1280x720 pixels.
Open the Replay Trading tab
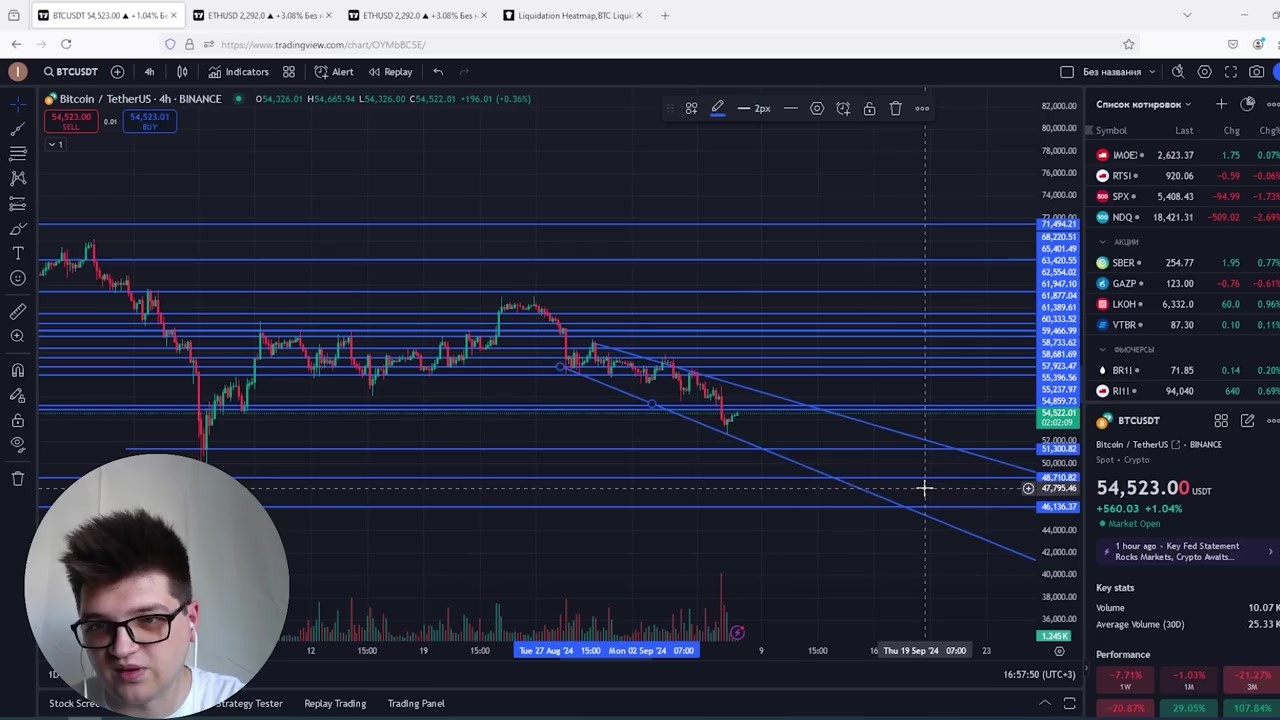[x=335, y=703]
